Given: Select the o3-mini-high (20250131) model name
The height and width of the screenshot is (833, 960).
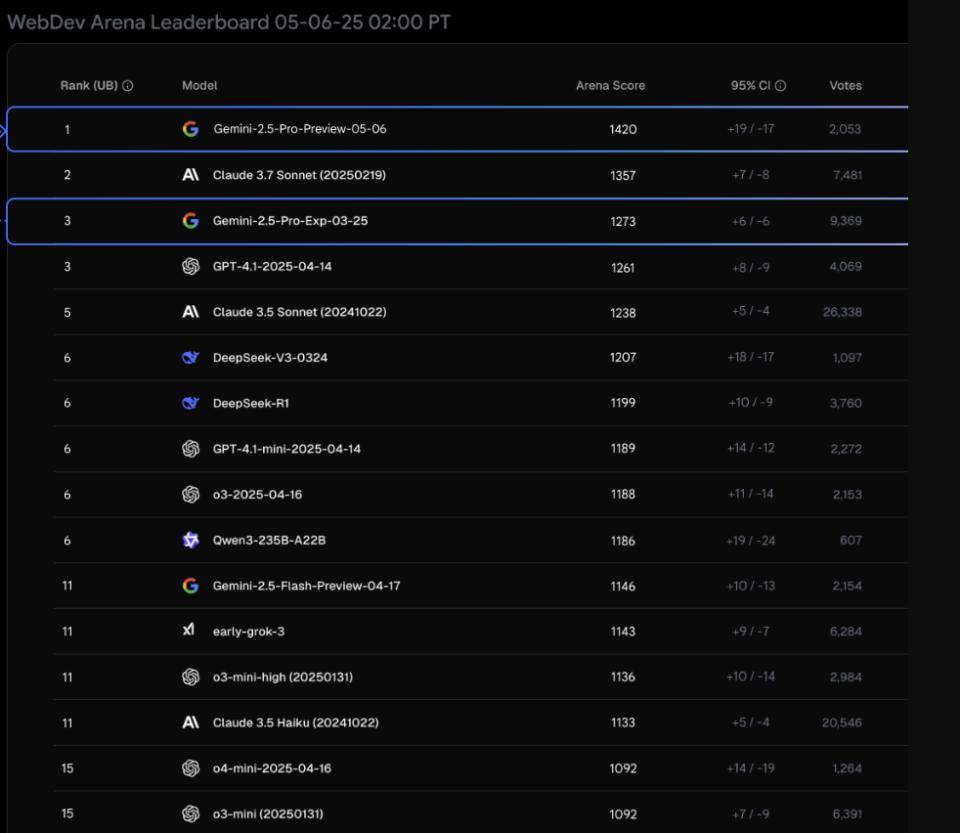Looking at the screenshot, I should 283,677.
